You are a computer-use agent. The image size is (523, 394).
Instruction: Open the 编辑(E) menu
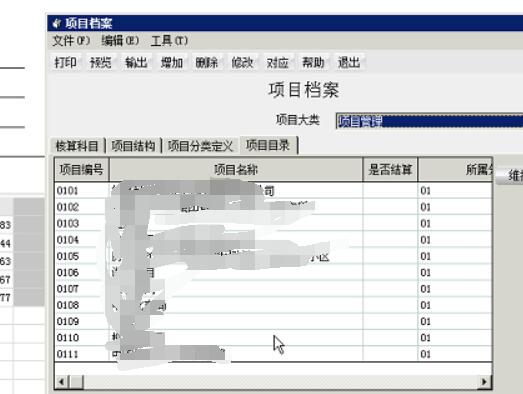click(120, 41)
